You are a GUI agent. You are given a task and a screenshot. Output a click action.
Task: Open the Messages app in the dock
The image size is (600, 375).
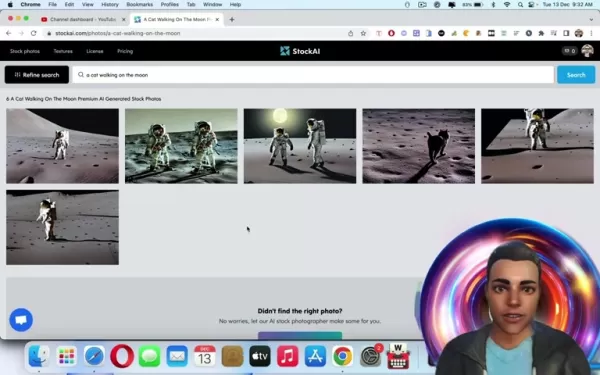tap(150, 356)
